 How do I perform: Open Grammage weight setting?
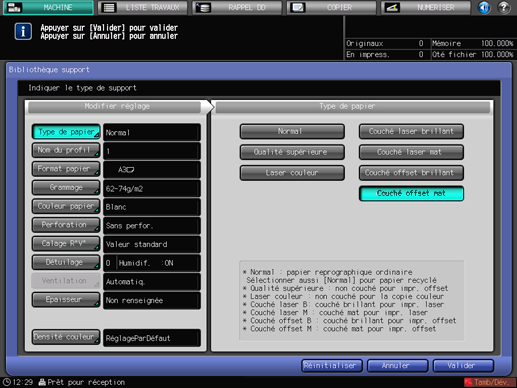(66, 188)
